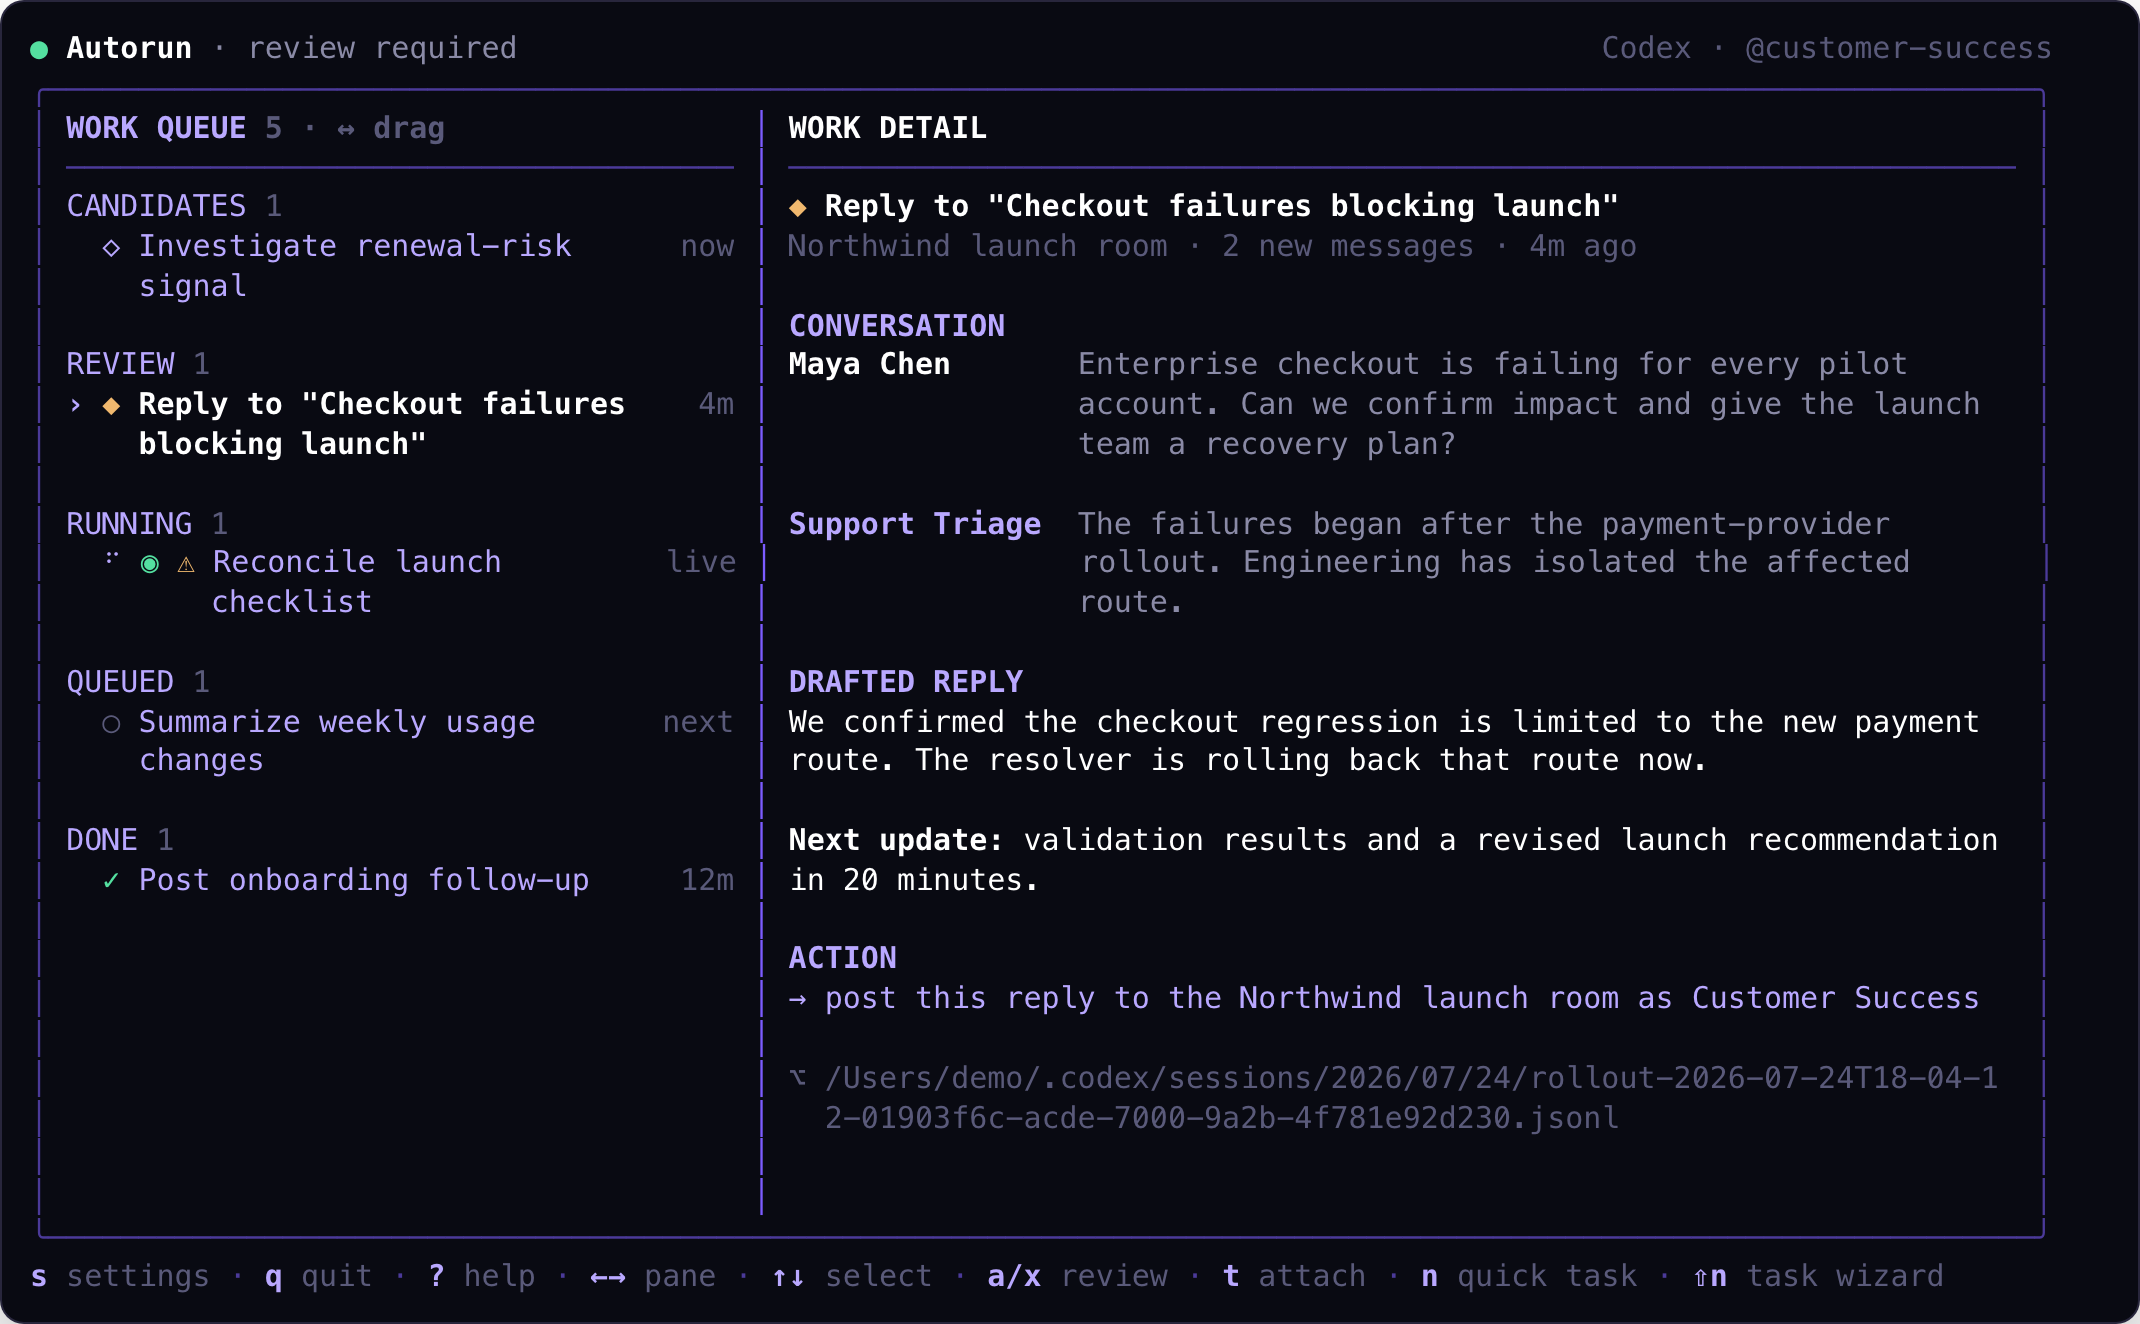
Task: Click the WORK QUEUE panel title
Action: [x=156, y=128]
